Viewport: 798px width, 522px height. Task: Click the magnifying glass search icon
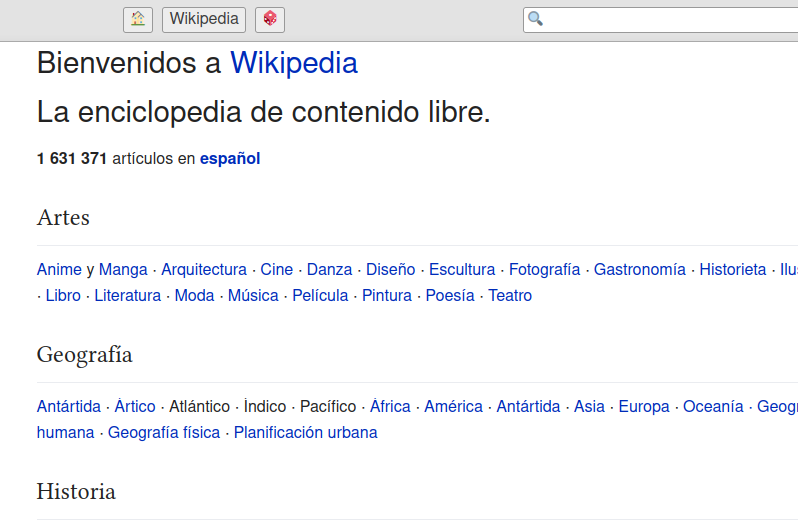[535, 19]
